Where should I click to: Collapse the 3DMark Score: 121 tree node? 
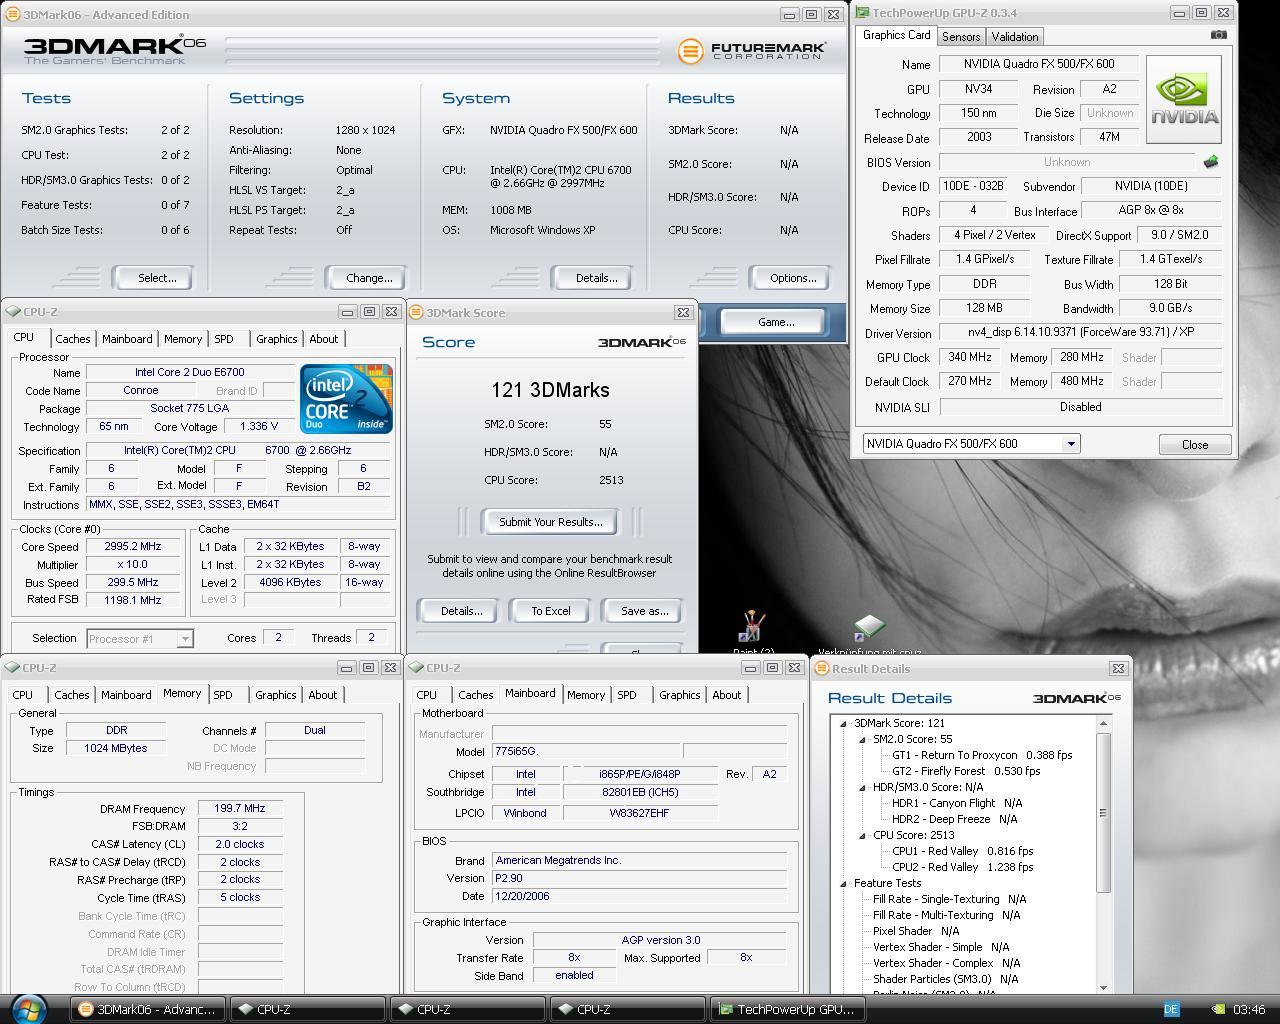point(843,723)
